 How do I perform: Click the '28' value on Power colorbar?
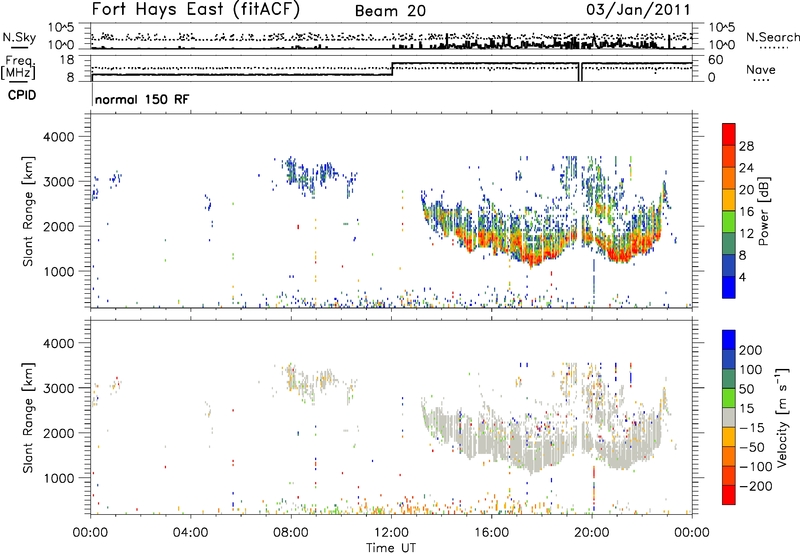[x=746, y=146]
